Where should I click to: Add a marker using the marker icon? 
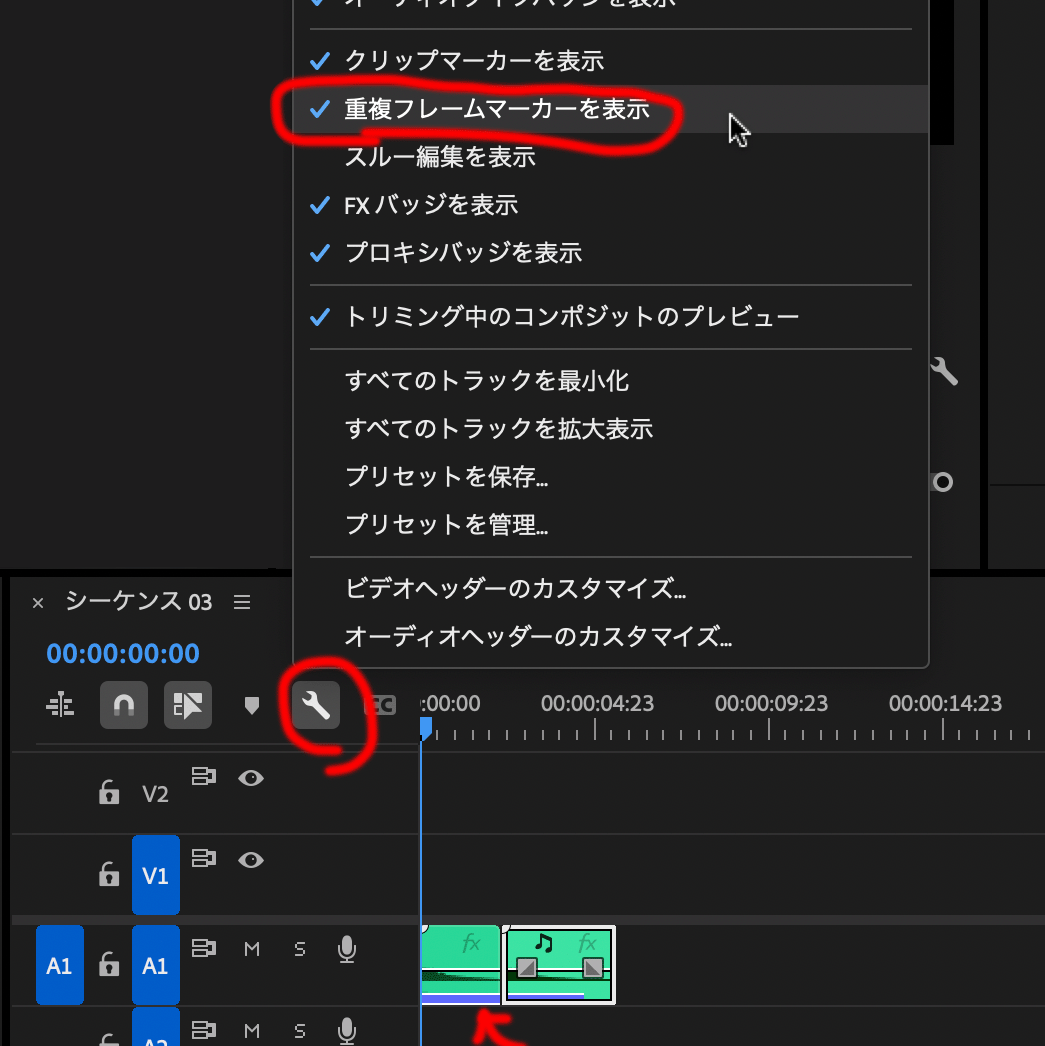click(252, 704)
